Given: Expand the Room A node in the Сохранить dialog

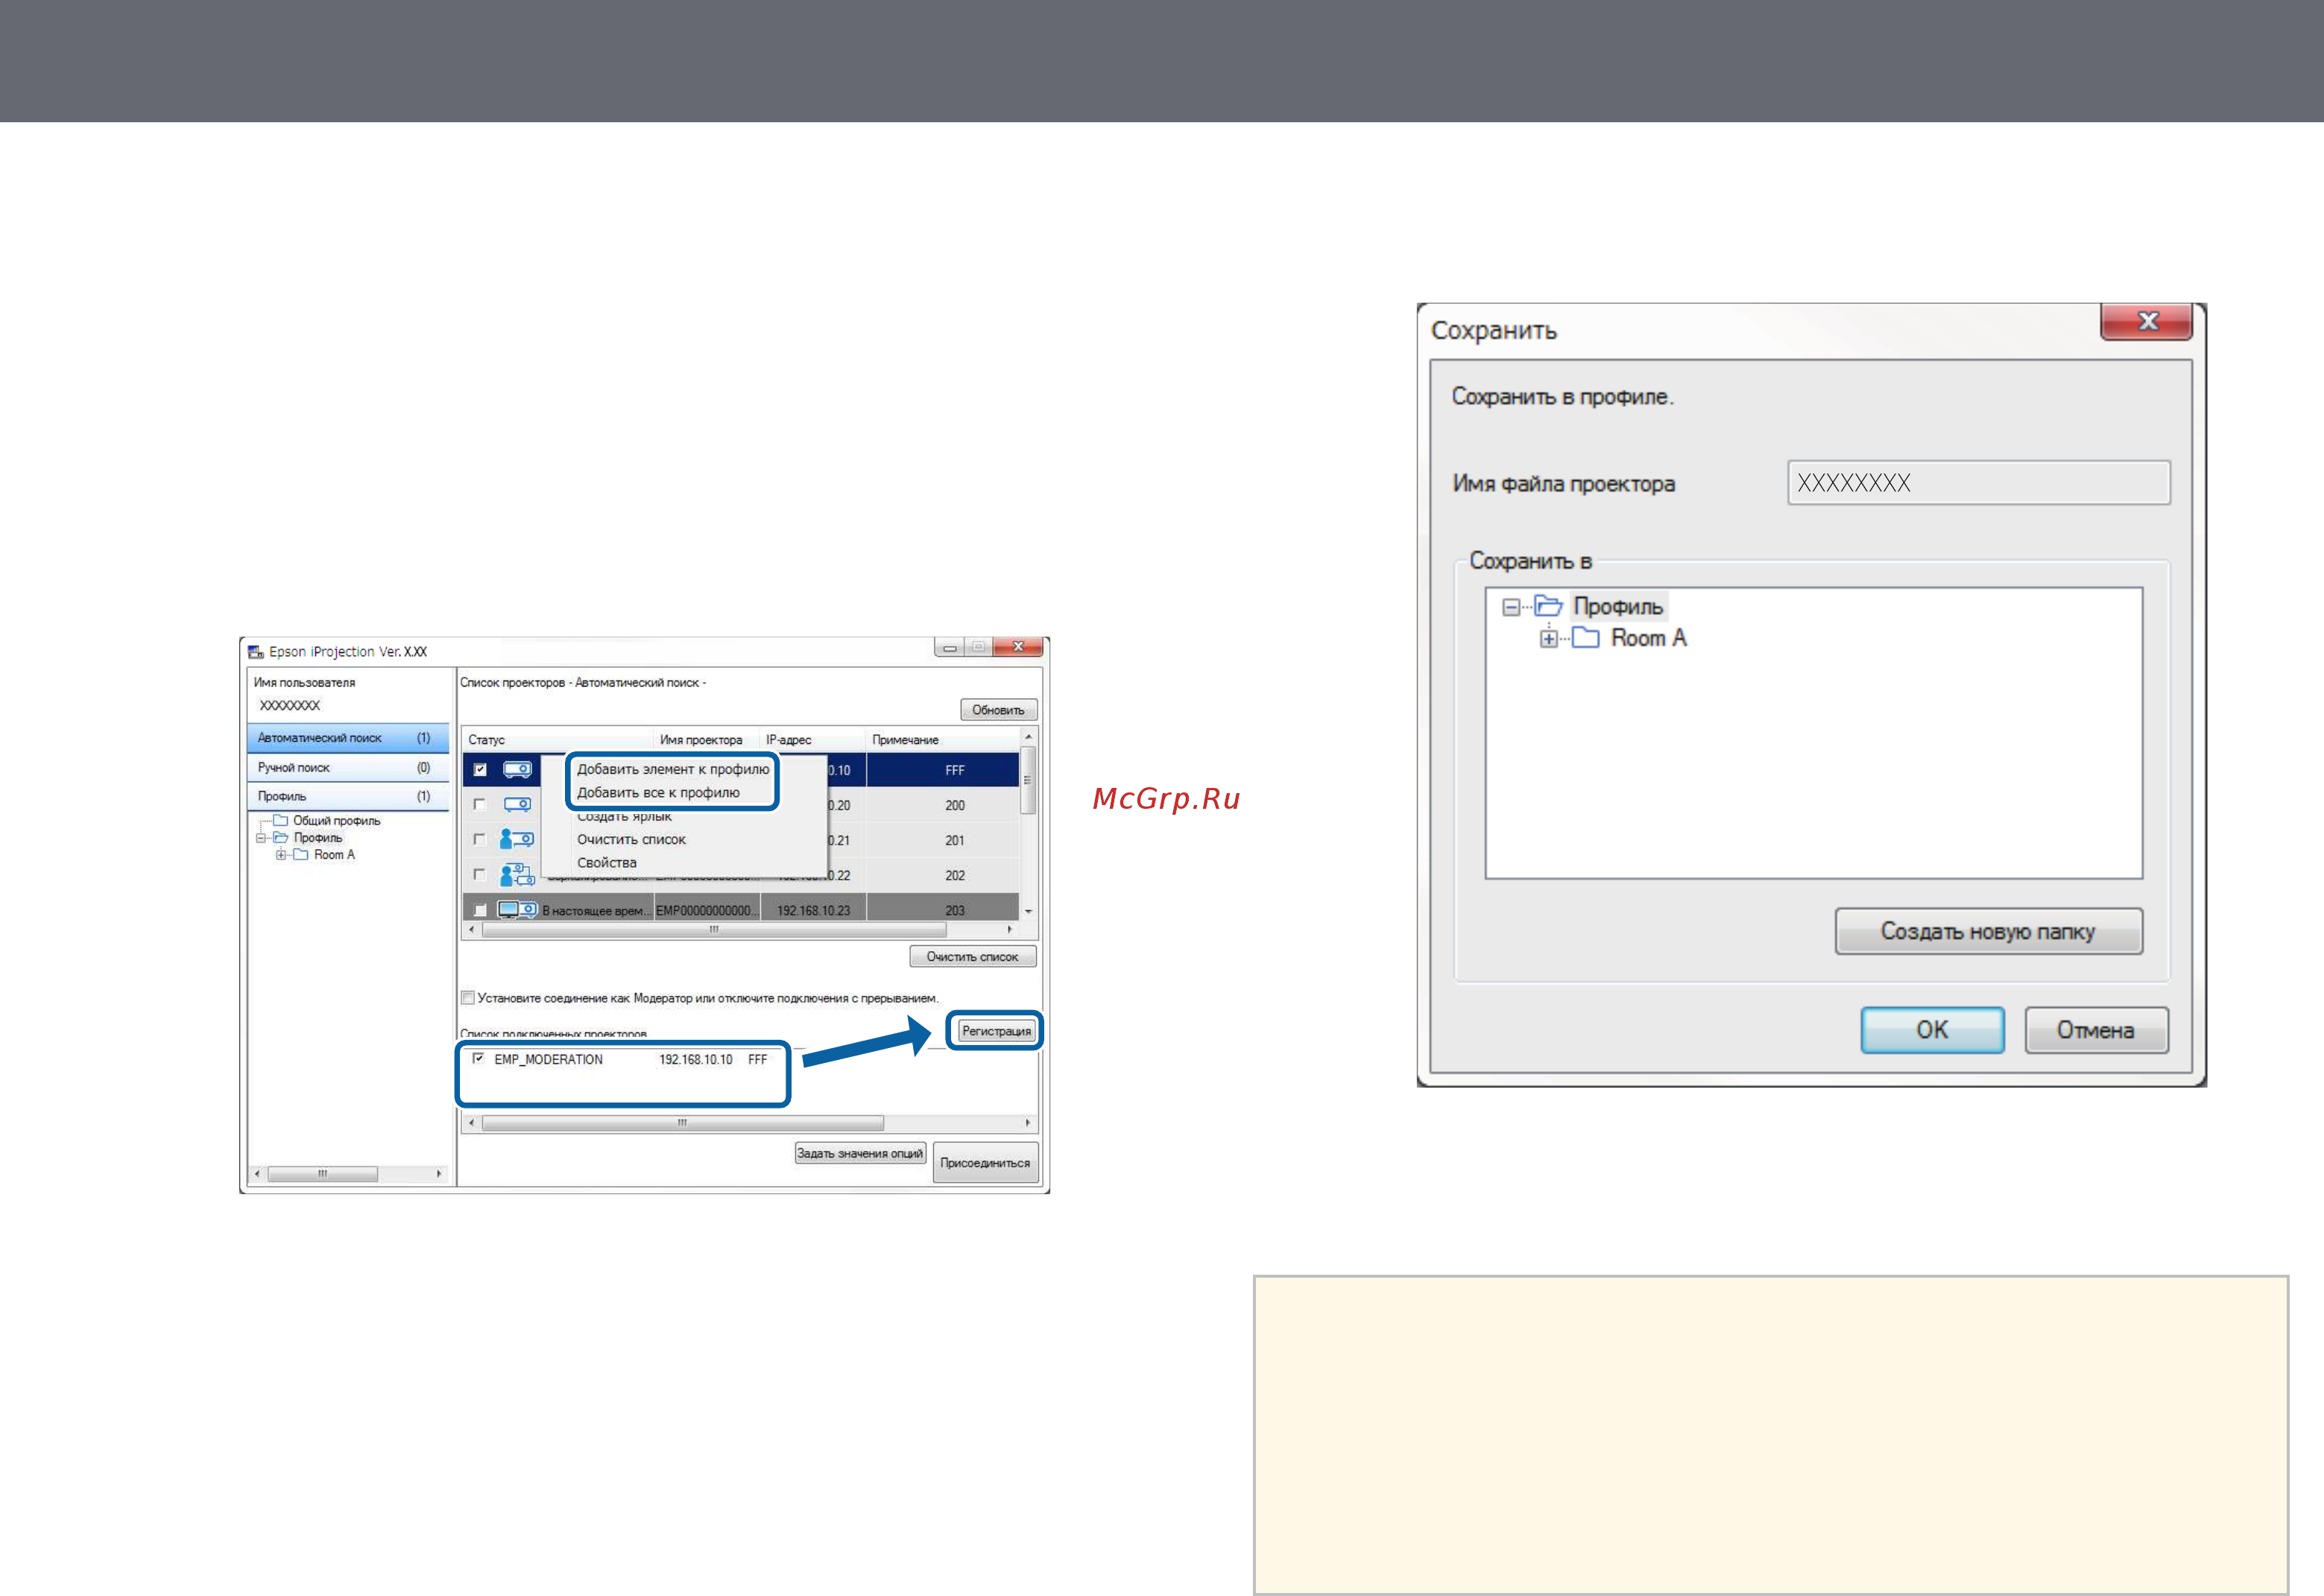Looking at the screenshot, I should (x=1548, y=639).
